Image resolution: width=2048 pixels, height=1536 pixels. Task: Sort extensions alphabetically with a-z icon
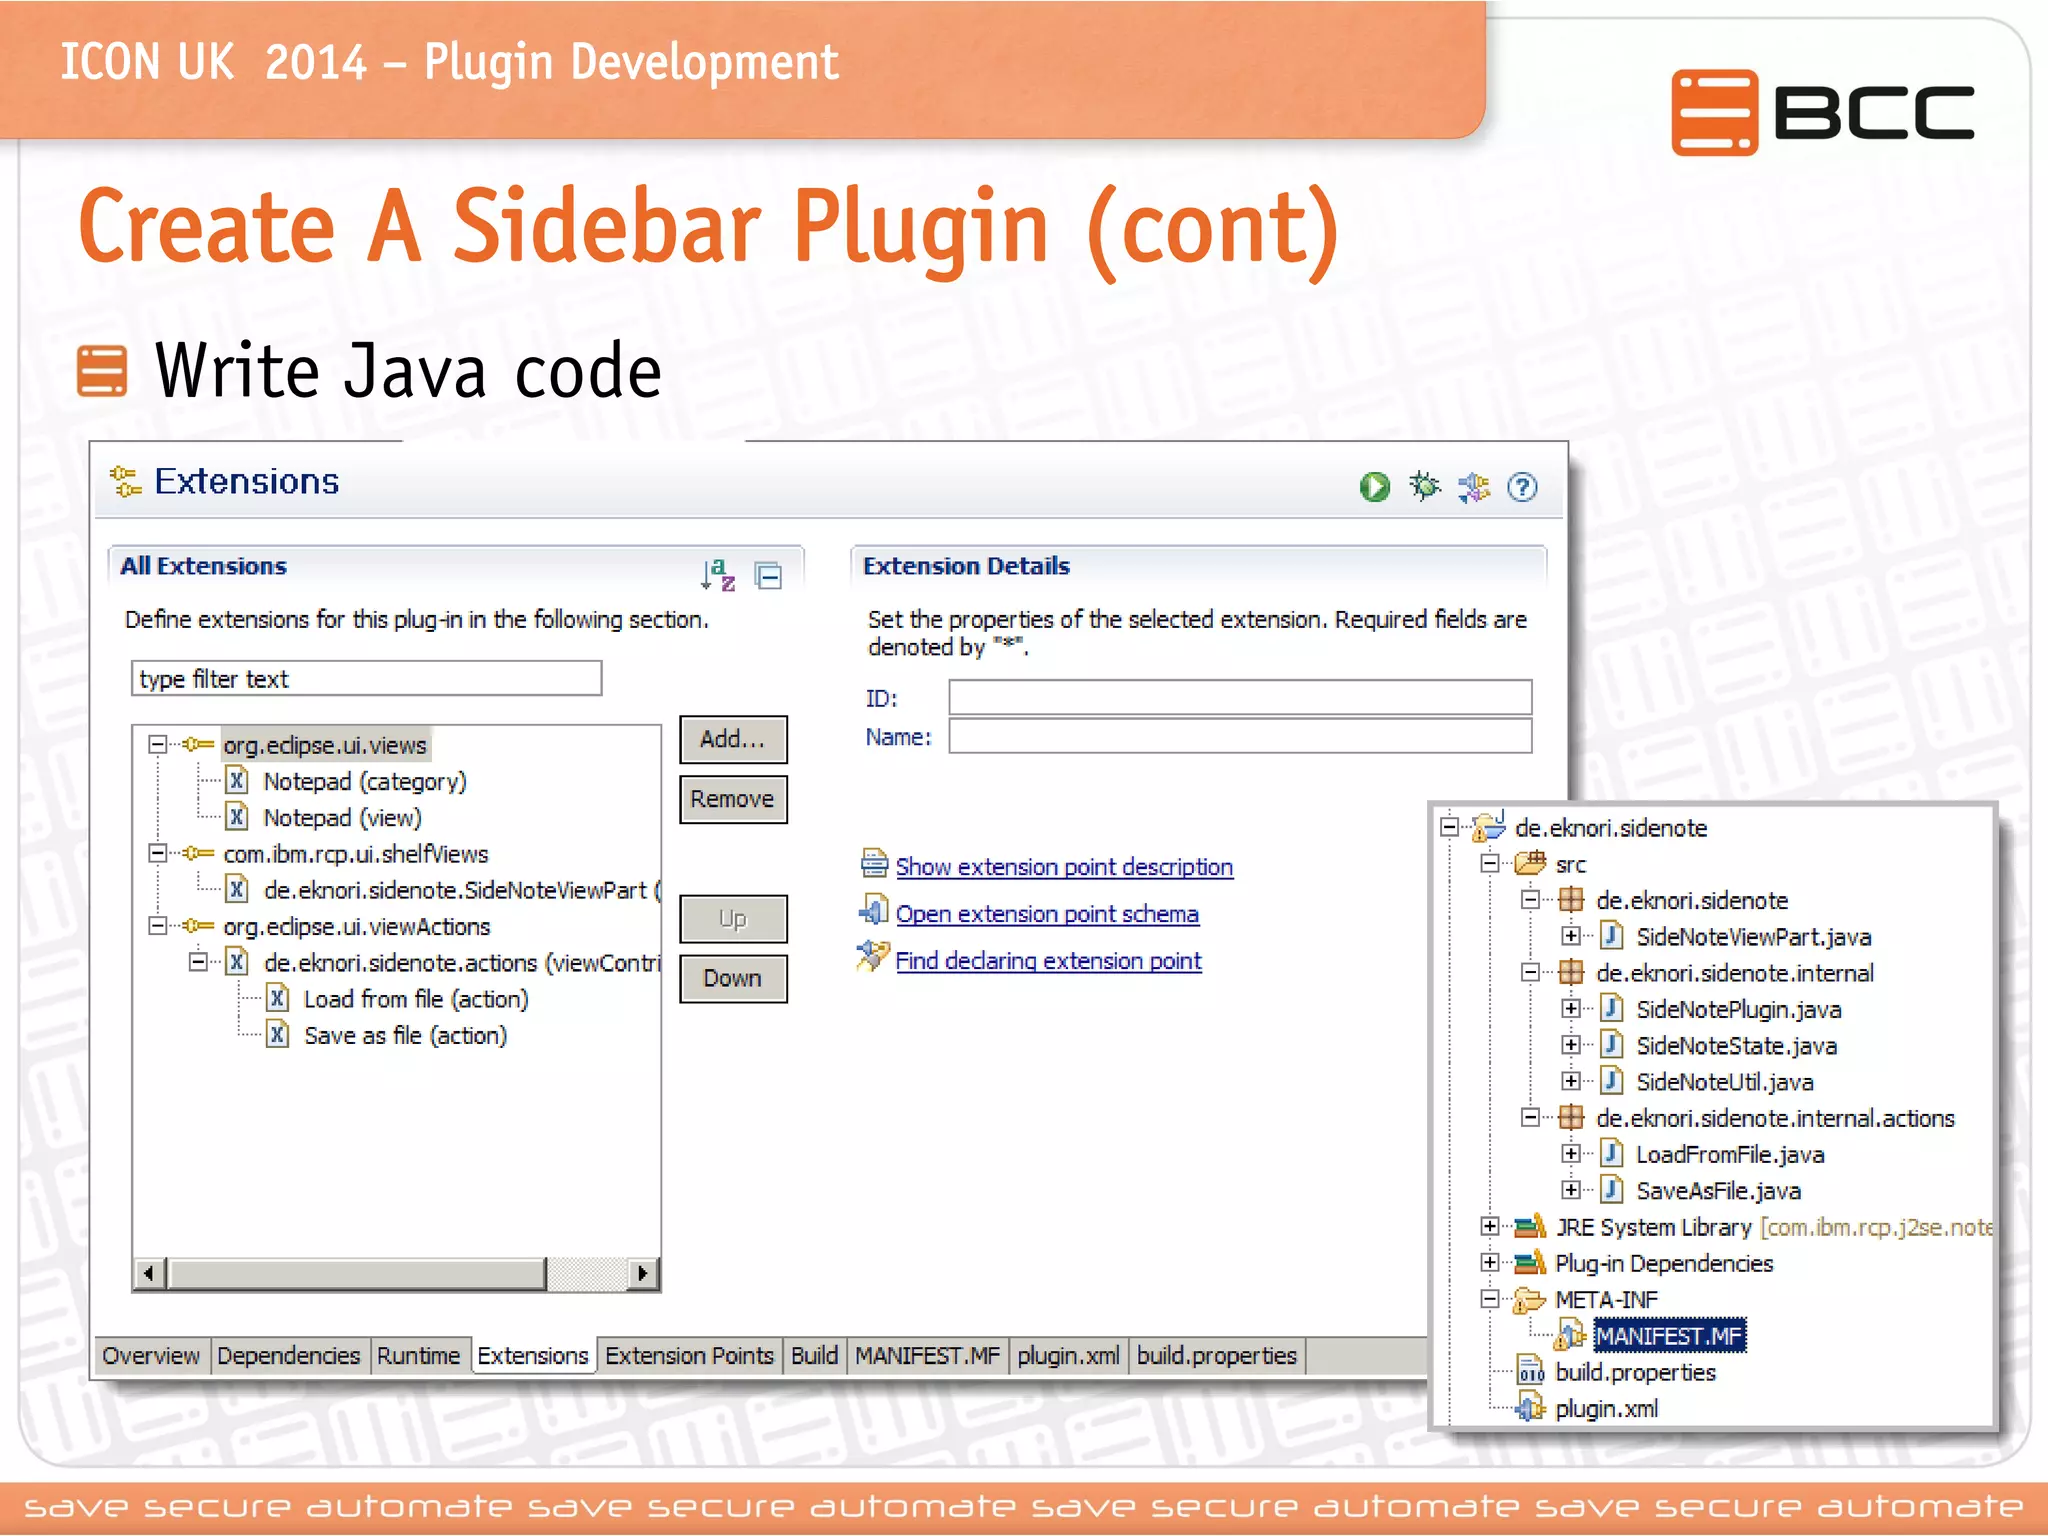[x=718, y=575]
